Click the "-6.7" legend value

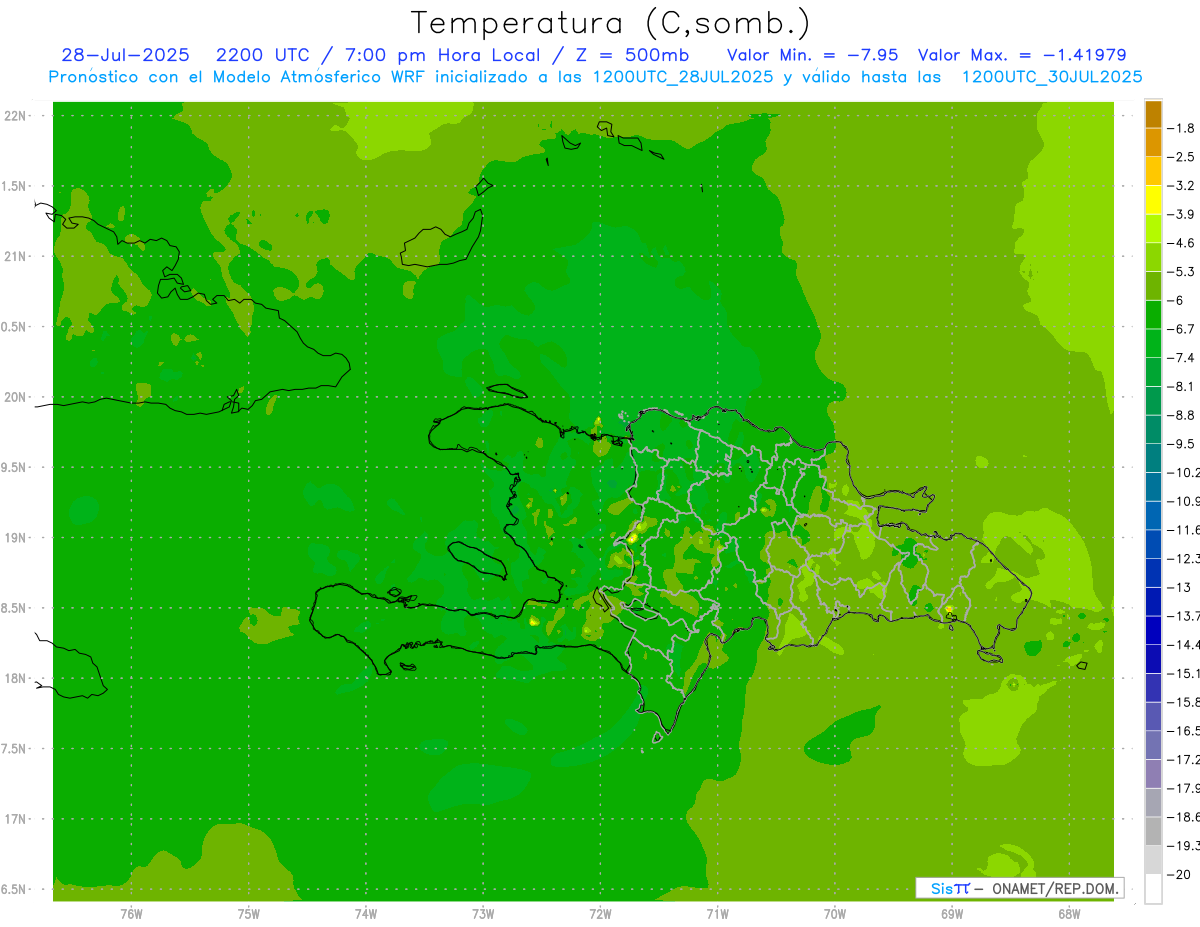tap(1181, 329)
